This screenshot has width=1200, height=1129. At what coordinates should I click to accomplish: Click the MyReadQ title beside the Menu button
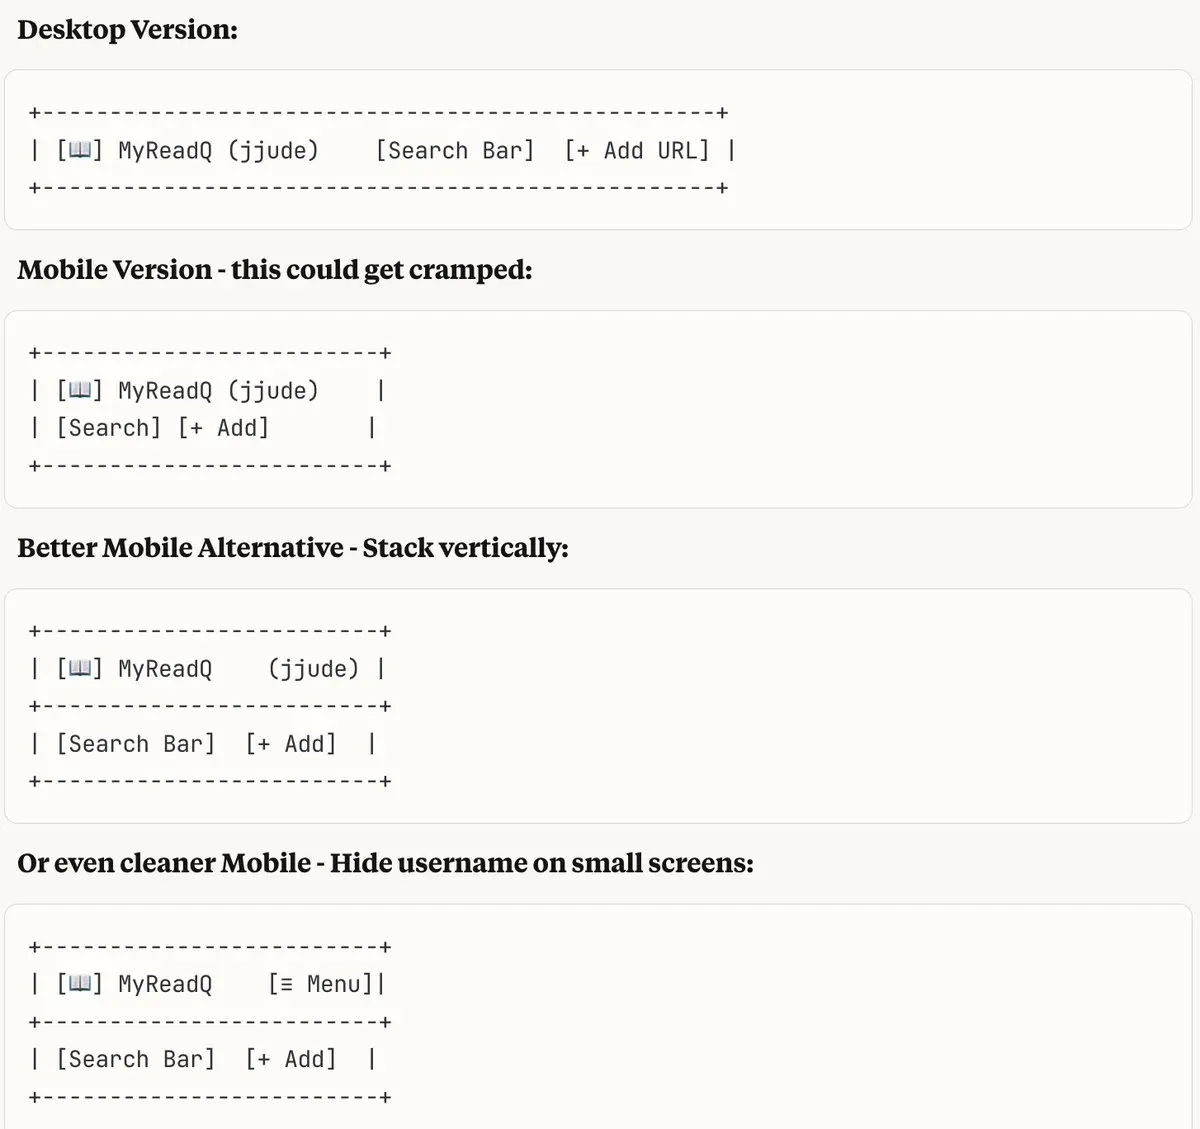[165, 984]
